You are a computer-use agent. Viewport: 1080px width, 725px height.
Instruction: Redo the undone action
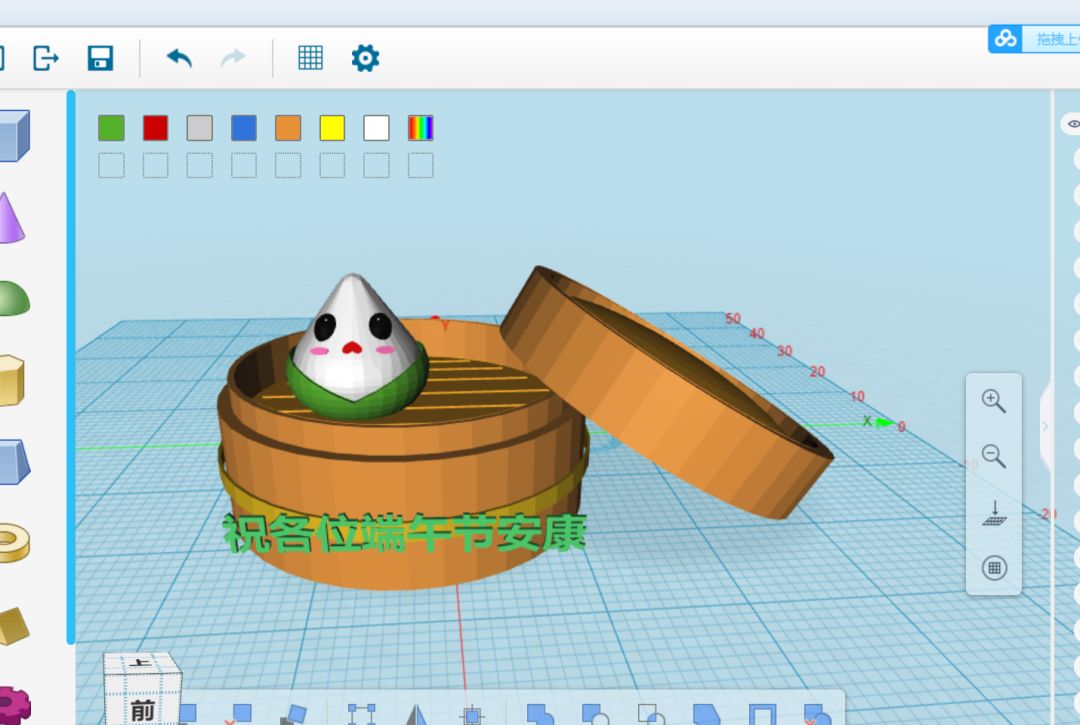pos(233,58)
